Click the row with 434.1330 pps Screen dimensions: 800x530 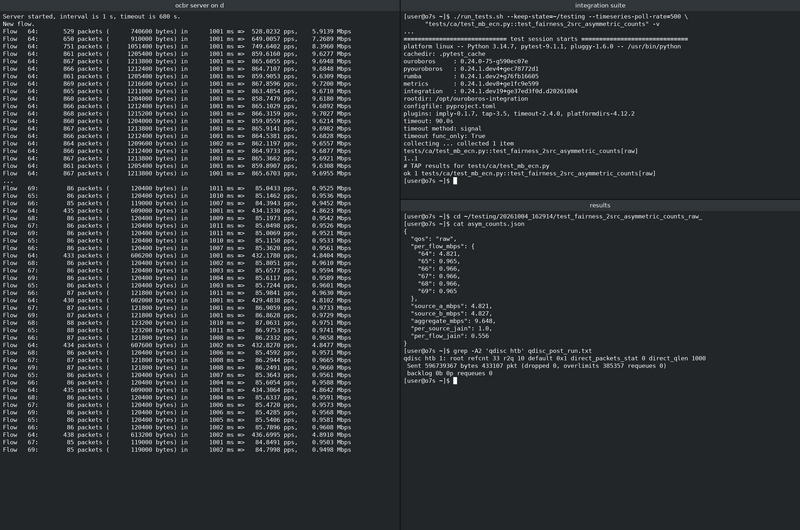177,211
